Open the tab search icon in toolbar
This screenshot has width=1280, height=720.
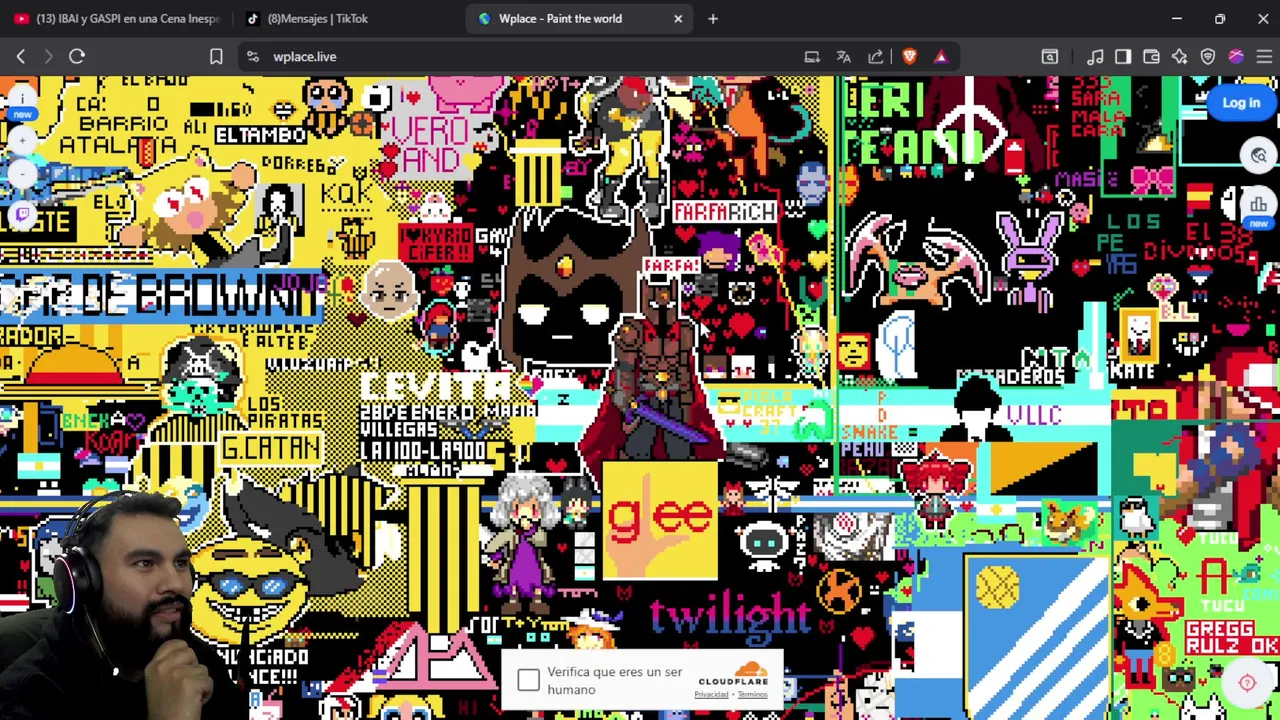pyautogui.click(x=1050, y=57)
